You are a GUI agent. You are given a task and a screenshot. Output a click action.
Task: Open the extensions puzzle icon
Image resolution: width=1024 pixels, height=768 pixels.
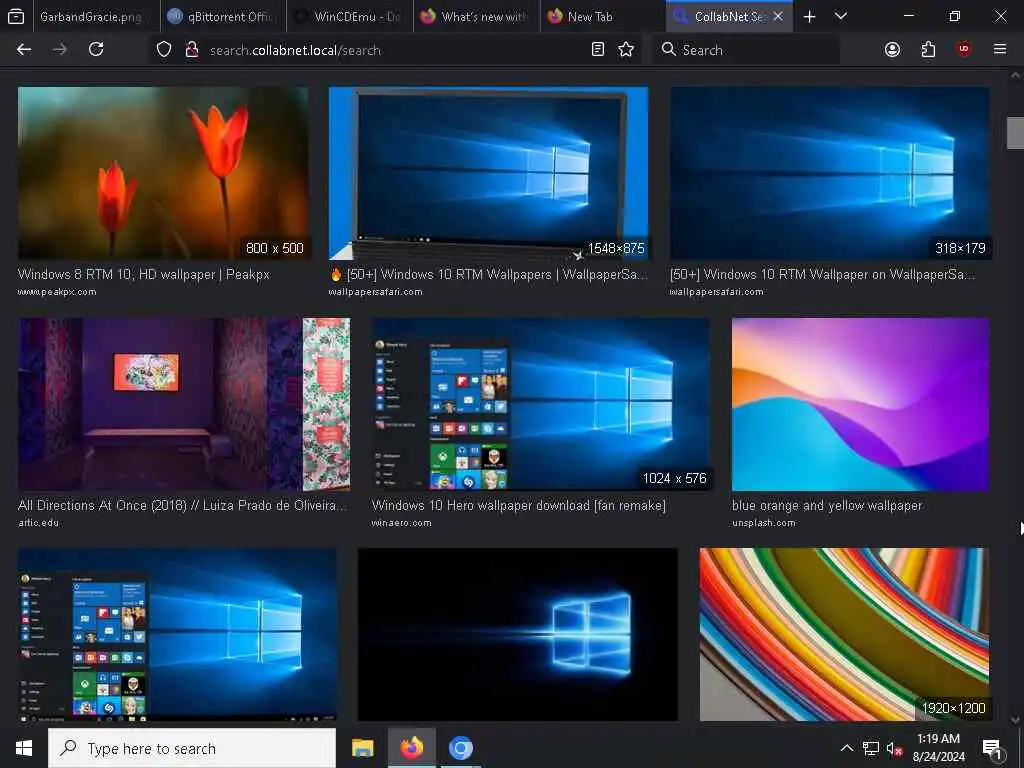[x=928, y=50]
